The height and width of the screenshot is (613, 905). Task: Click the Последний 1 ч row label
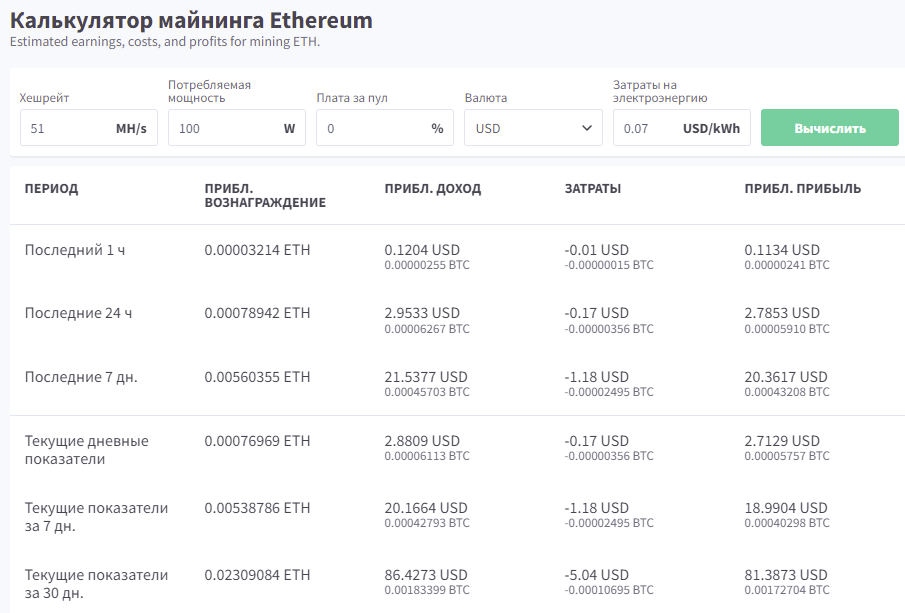click(x=75, y=250)
